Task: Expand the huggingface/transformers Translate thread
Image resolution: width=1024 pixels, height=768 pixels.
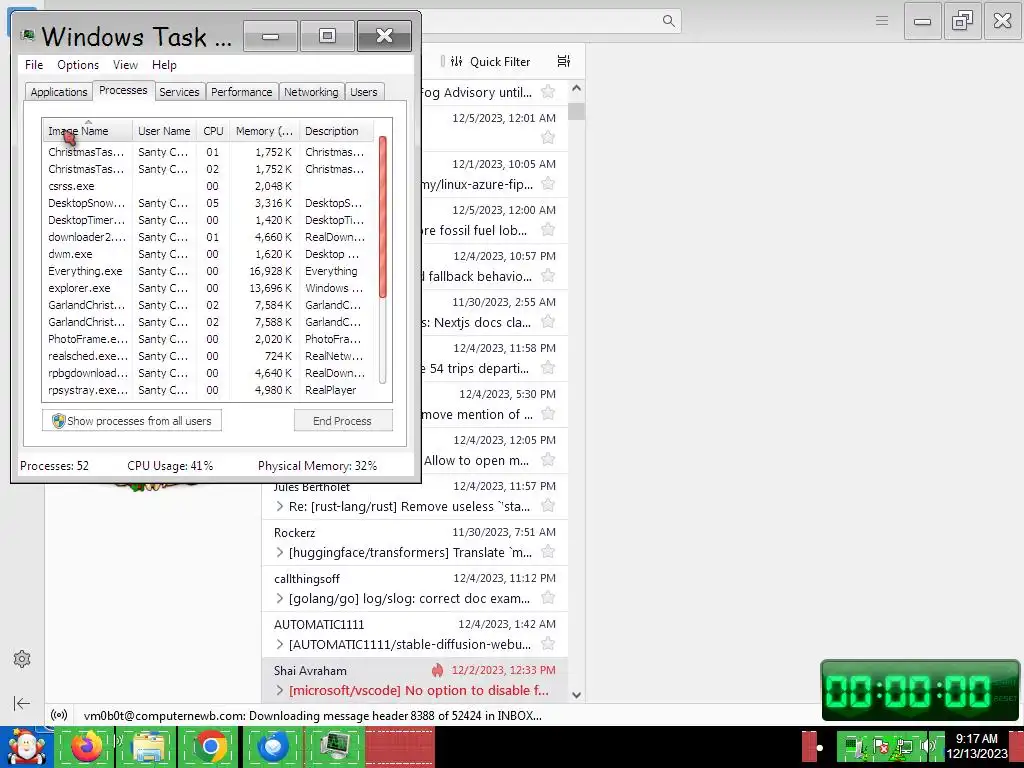Action: (x=280, y=552)
